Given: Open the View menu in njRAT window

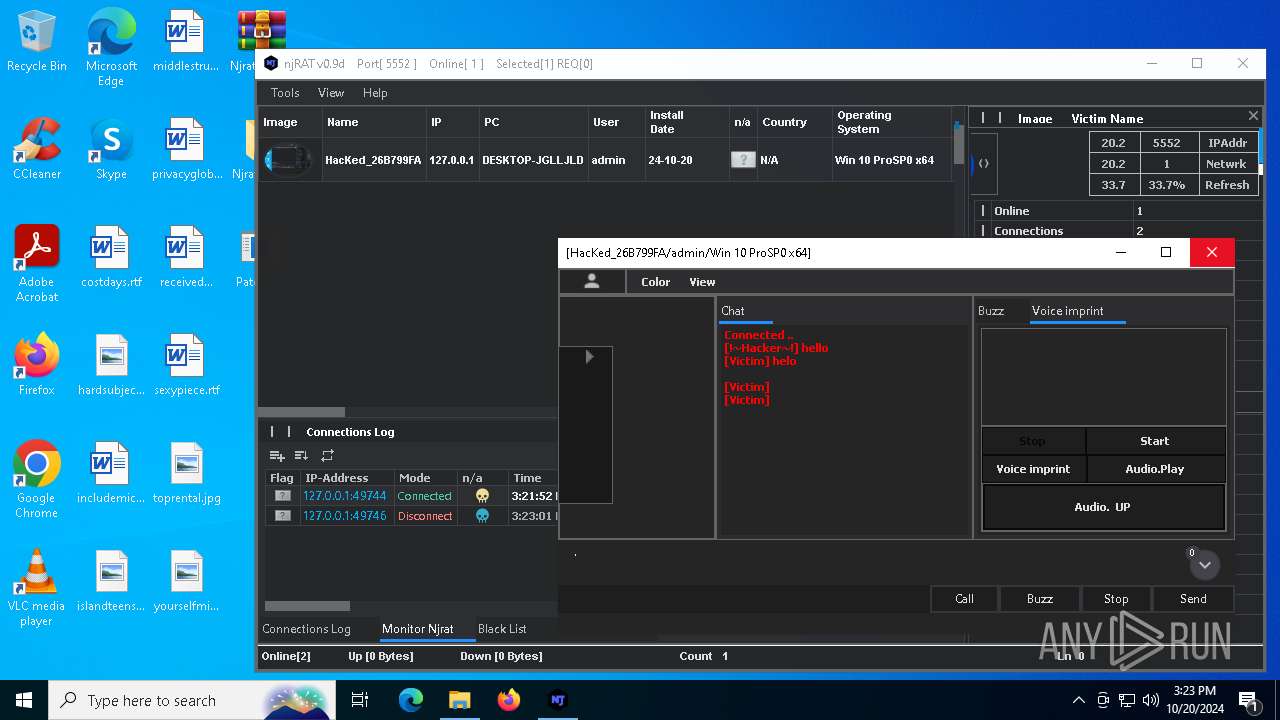Looking at the screenshot, I should (331, 93).
